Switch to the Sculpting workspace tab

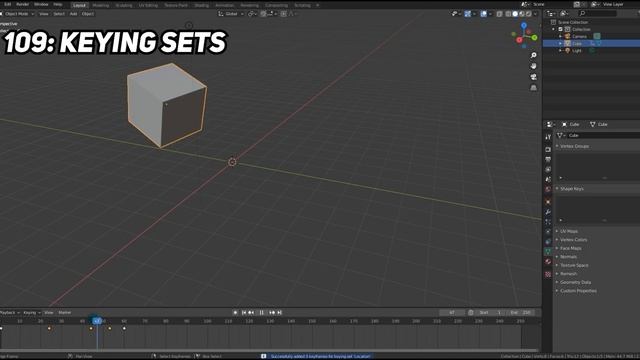click(x=124, y=5)
